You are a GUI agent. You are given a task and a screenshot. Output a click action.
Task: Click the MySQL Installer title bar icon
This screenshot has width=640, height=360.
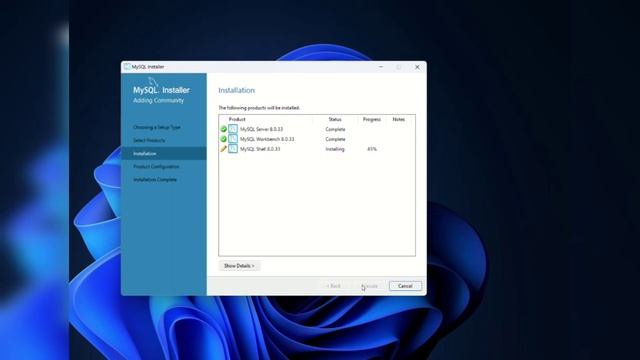coord(127,67)
